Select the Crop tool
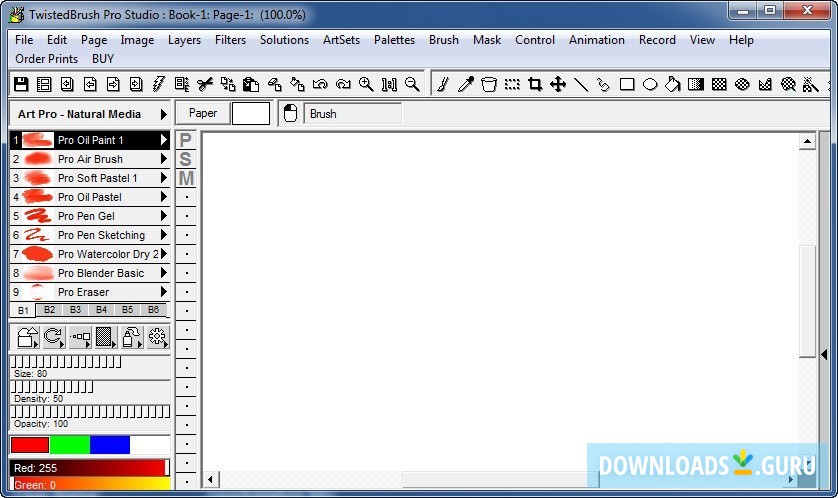 535,84
